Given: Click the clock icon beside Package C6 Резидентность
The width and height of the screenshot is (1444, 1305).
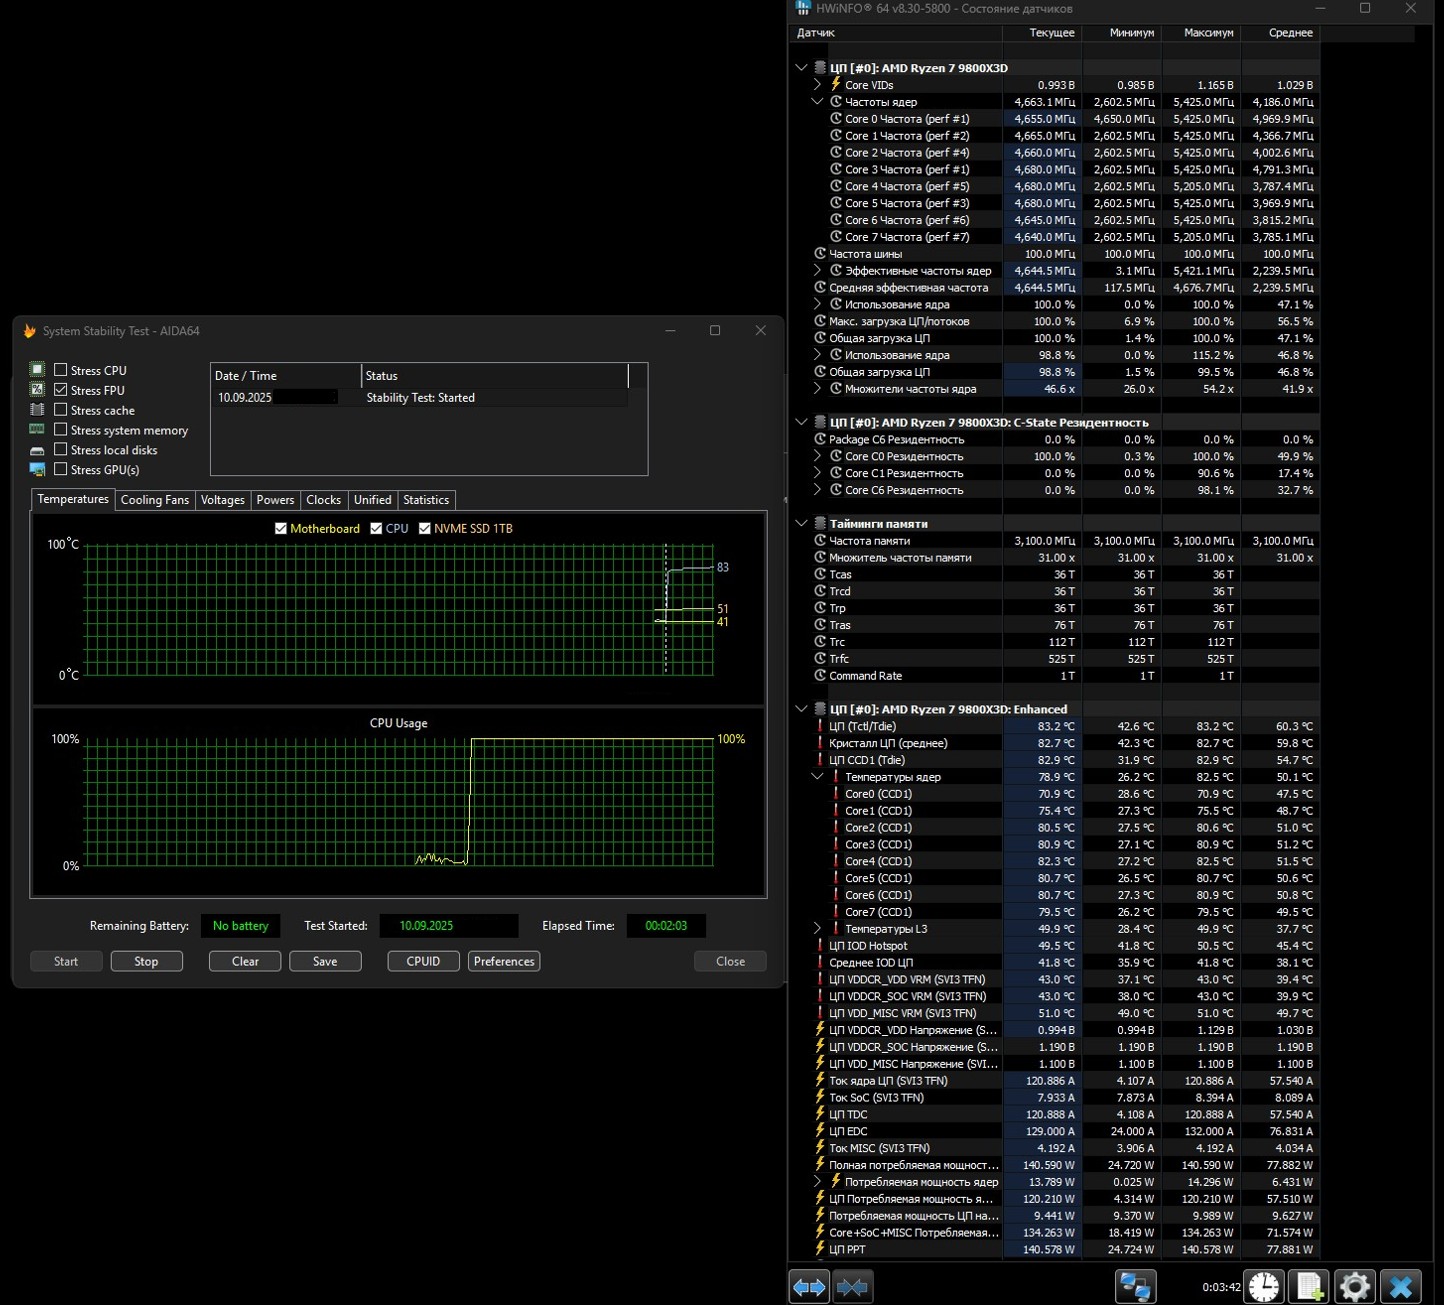Looking at the screenshot, I should 820,439.
